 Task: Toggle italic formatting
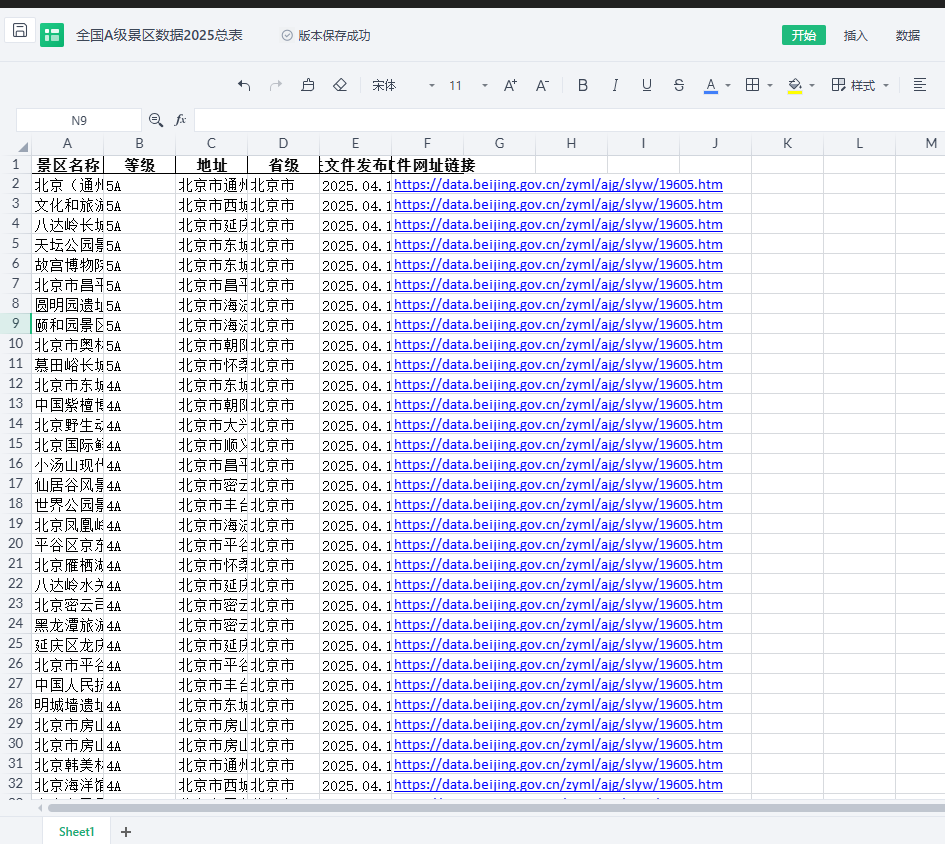pos(615,86)
